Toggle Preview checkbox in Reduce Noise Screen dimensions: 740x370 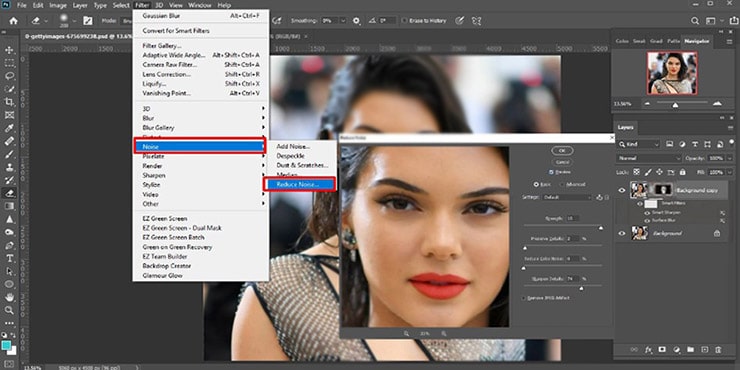[x=551, y=172]
